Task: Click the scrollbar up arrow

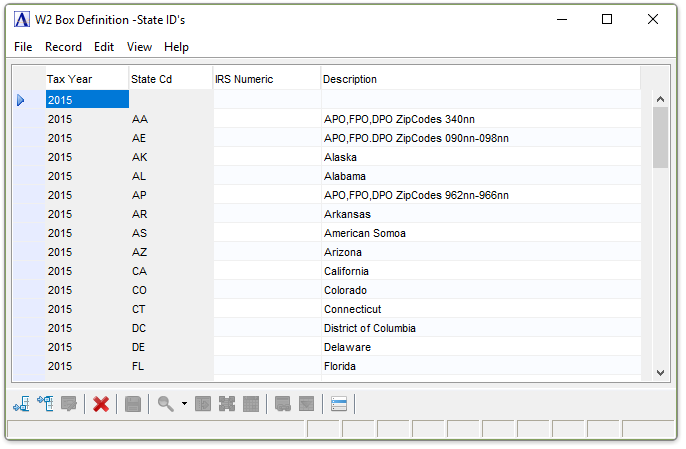Action: (660, 99)
